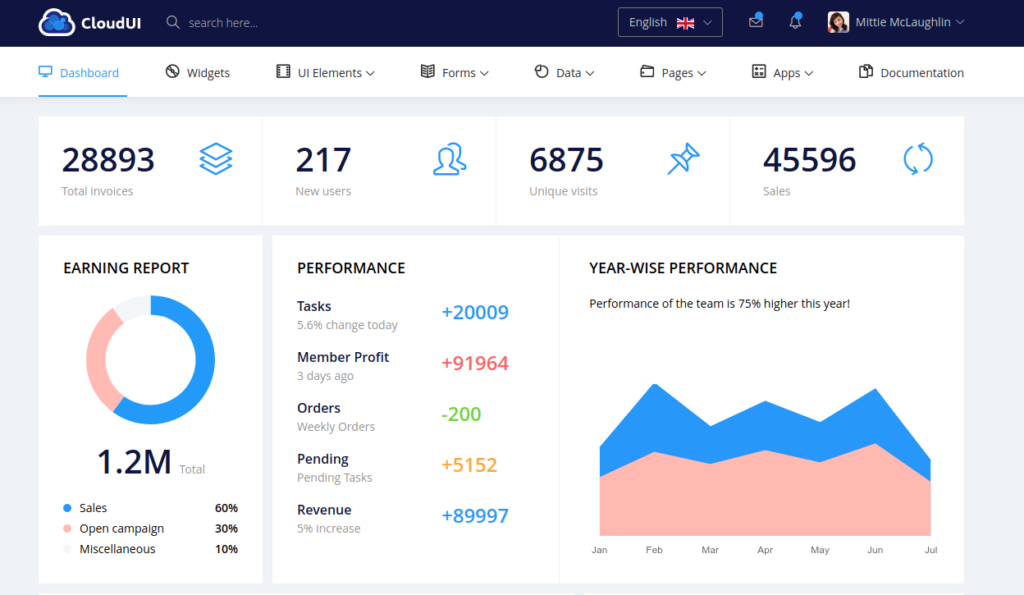The width and height of the screenshot is (1024, 595).
Task: Expand the Forms navigation menu
Action: pos(455,72)
